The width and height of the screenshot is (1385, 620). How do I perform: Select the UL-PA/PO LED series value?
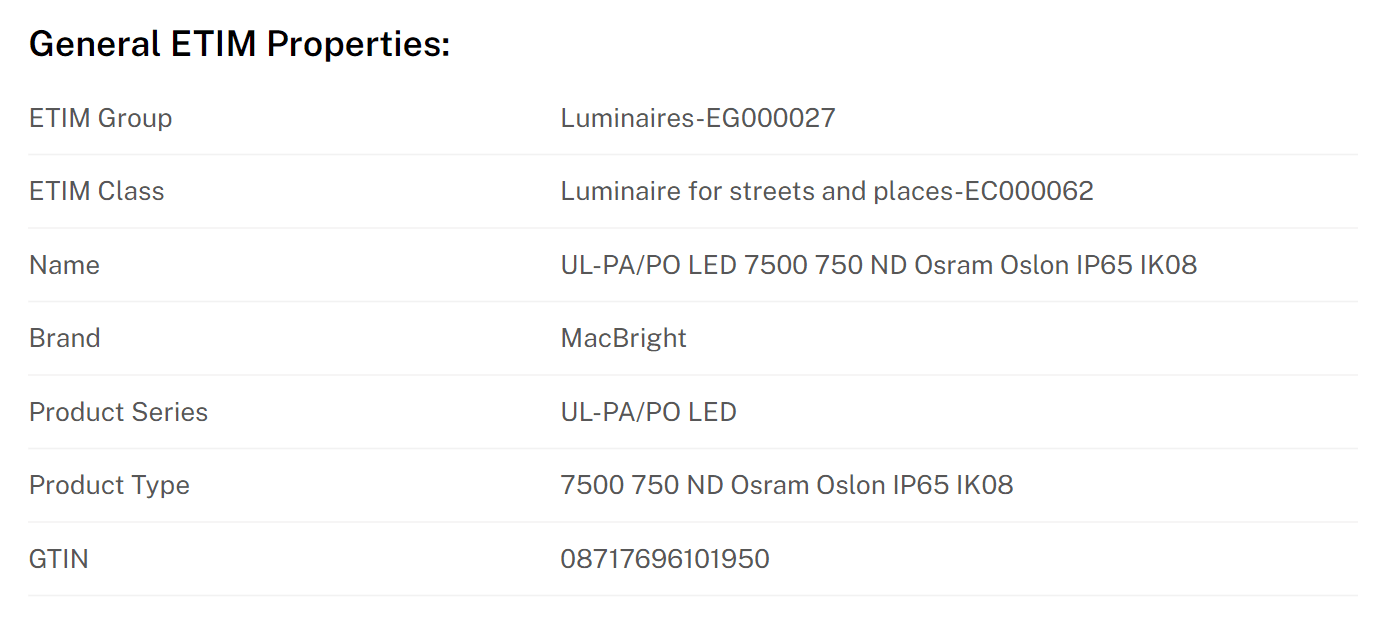[648, 412]
